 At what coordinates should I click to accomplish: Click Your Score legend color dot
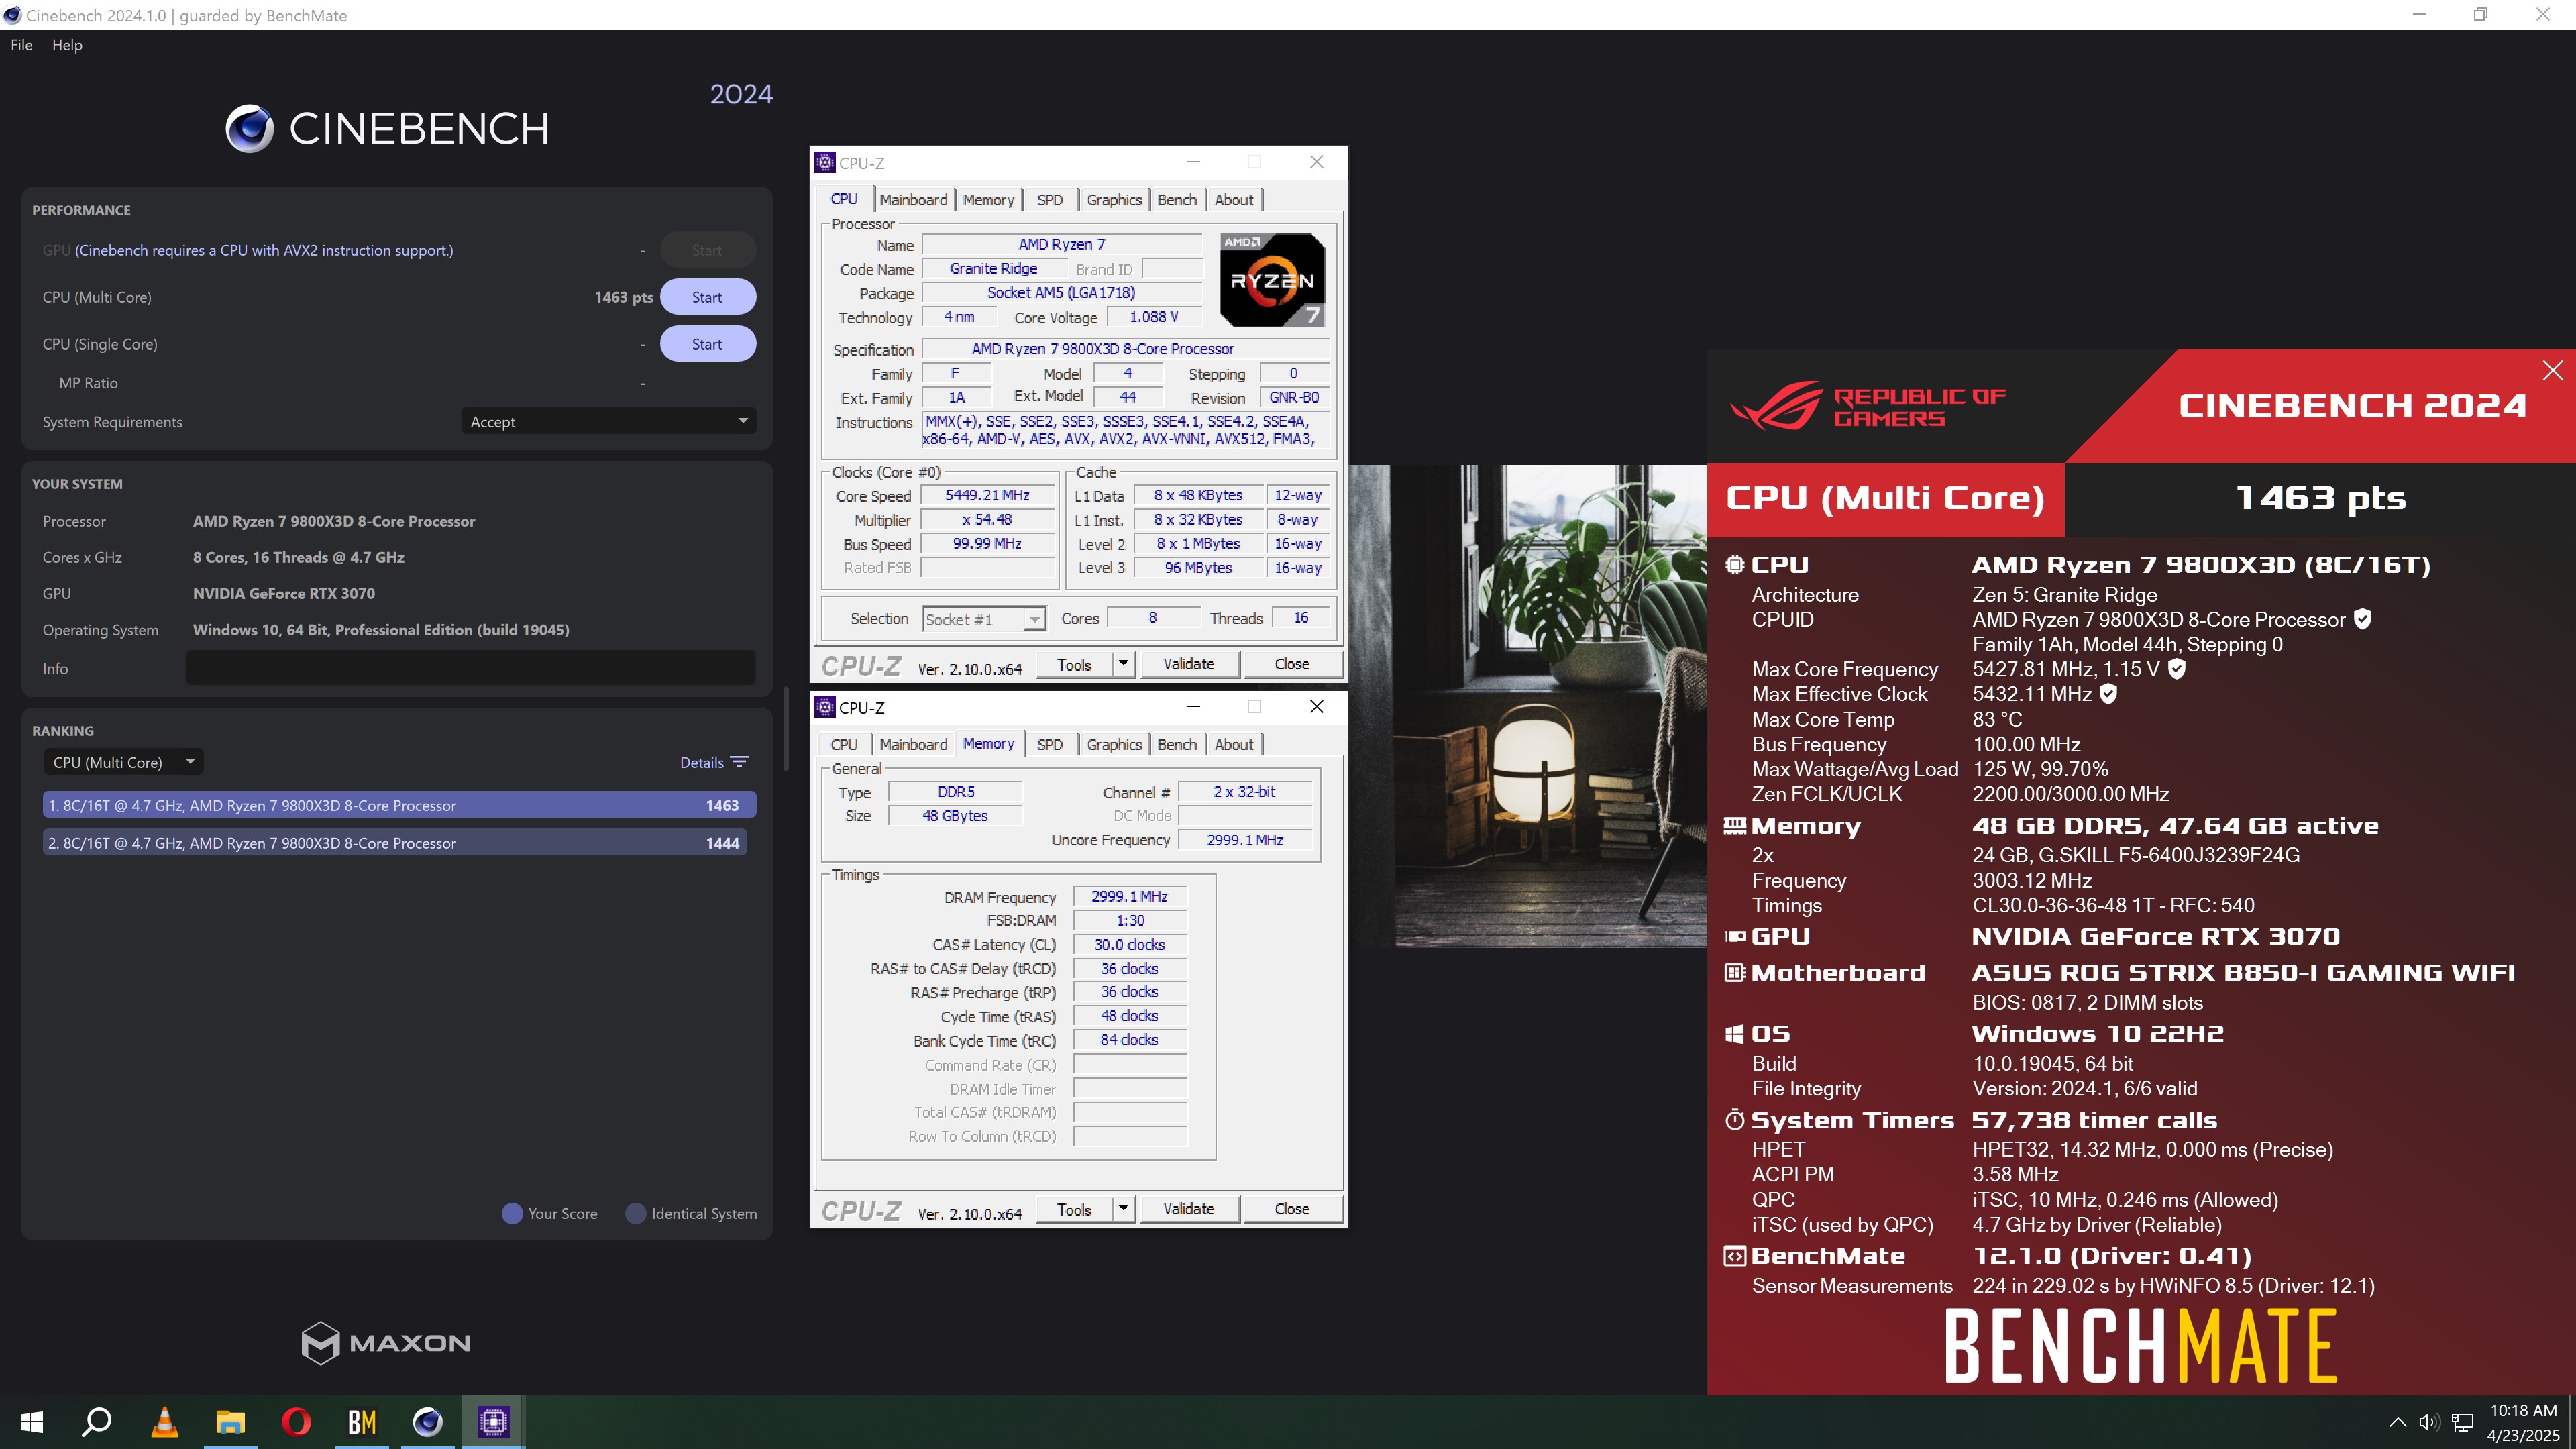click(x=512, y=1213)
